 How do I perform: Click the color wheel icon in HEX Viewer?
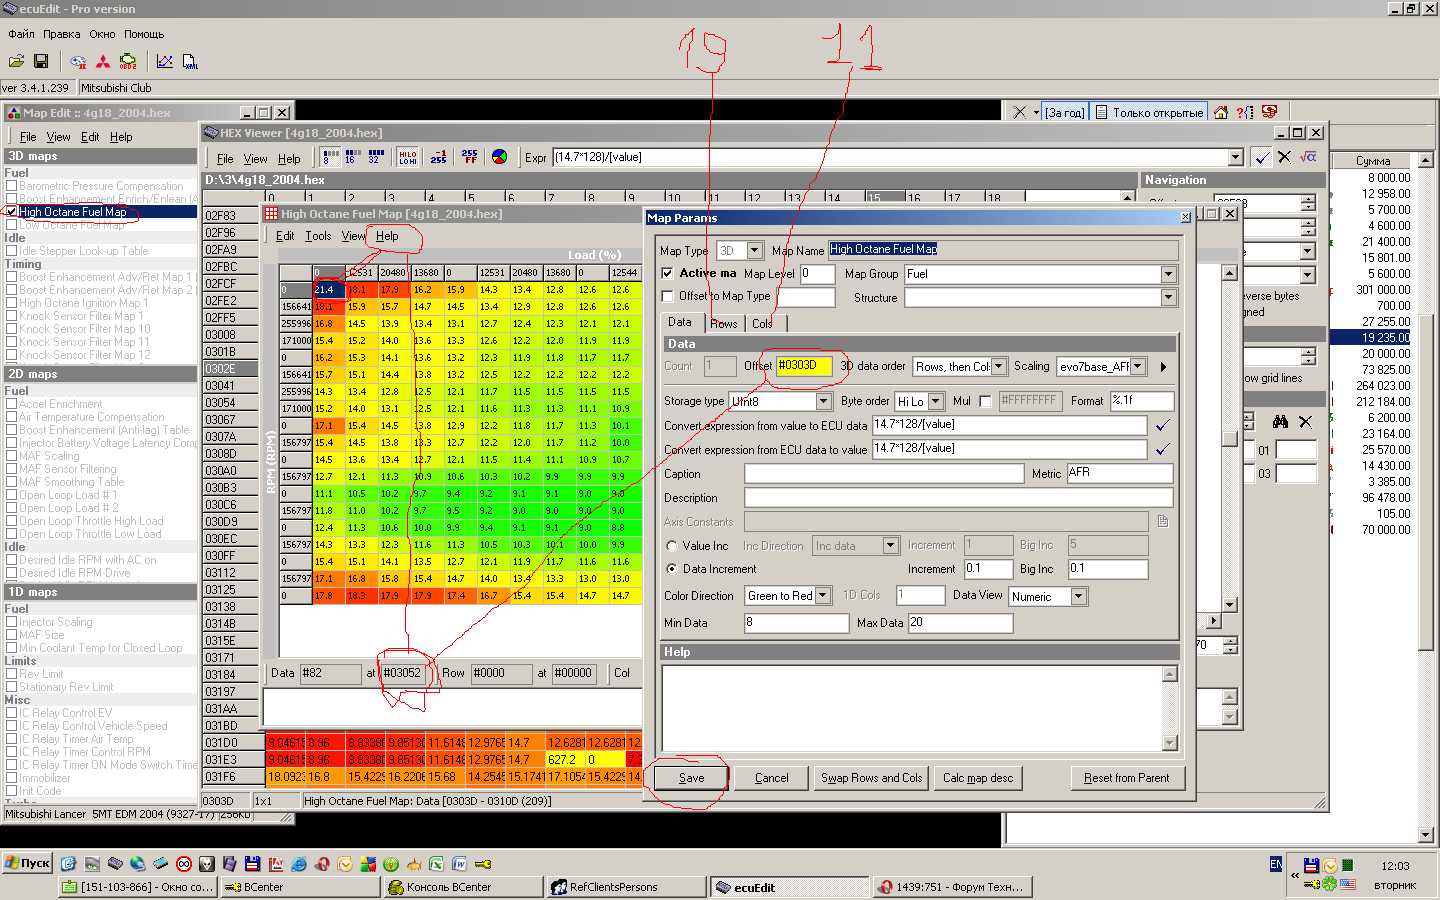click(500, 157)
